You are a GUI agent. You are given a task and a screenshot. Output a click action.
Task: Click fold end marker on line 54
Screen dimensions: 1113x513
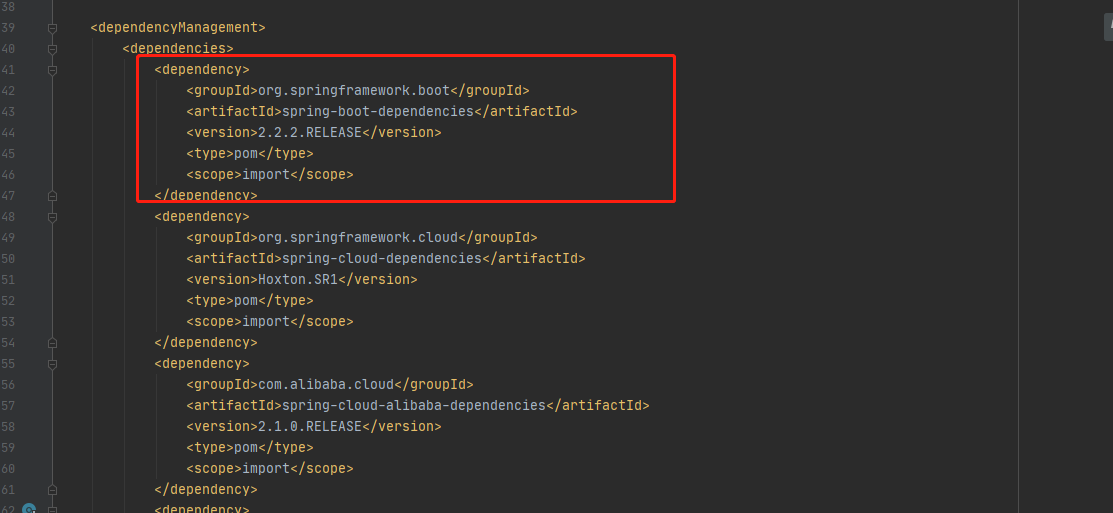click(52, 343)
